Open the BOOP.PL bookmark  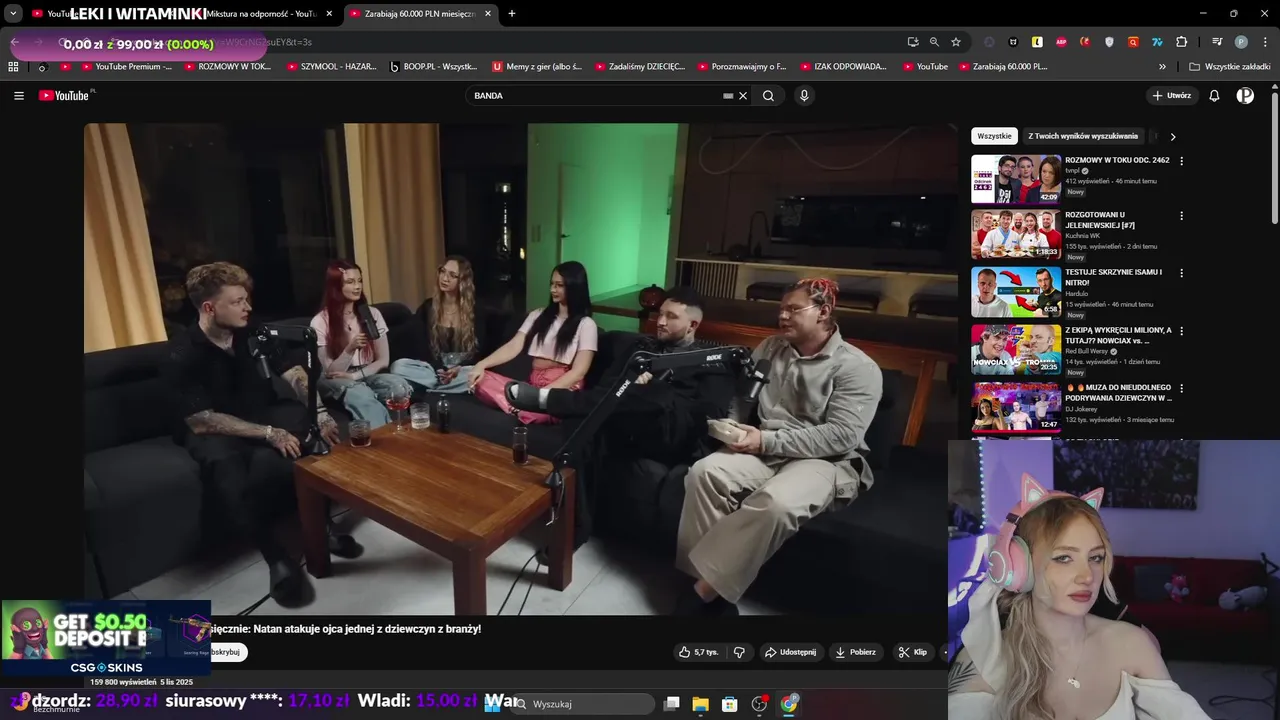tap(434, 67)
